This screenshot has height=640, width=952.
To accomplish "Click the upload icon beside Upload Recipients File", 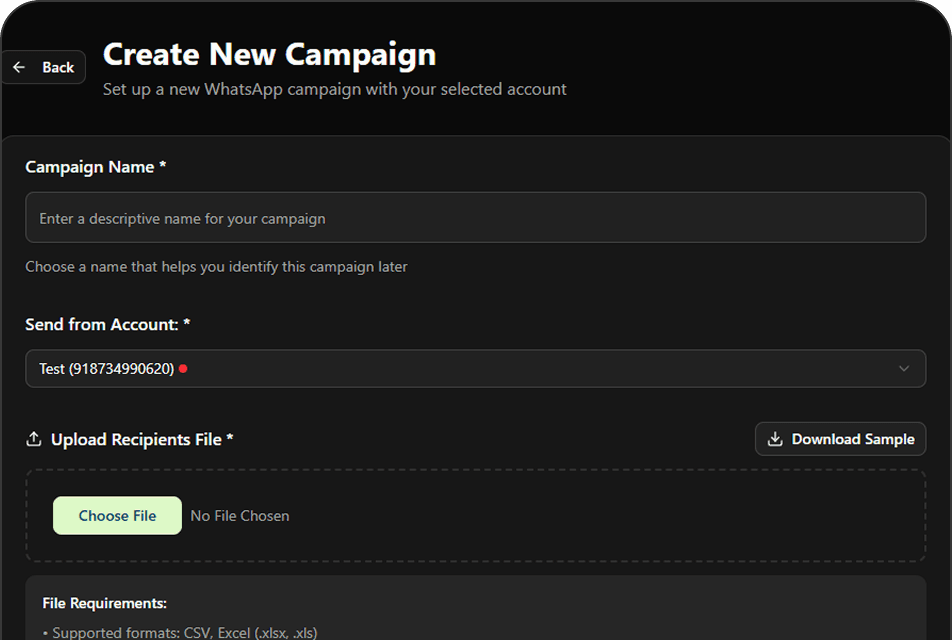I will [34, 439].
